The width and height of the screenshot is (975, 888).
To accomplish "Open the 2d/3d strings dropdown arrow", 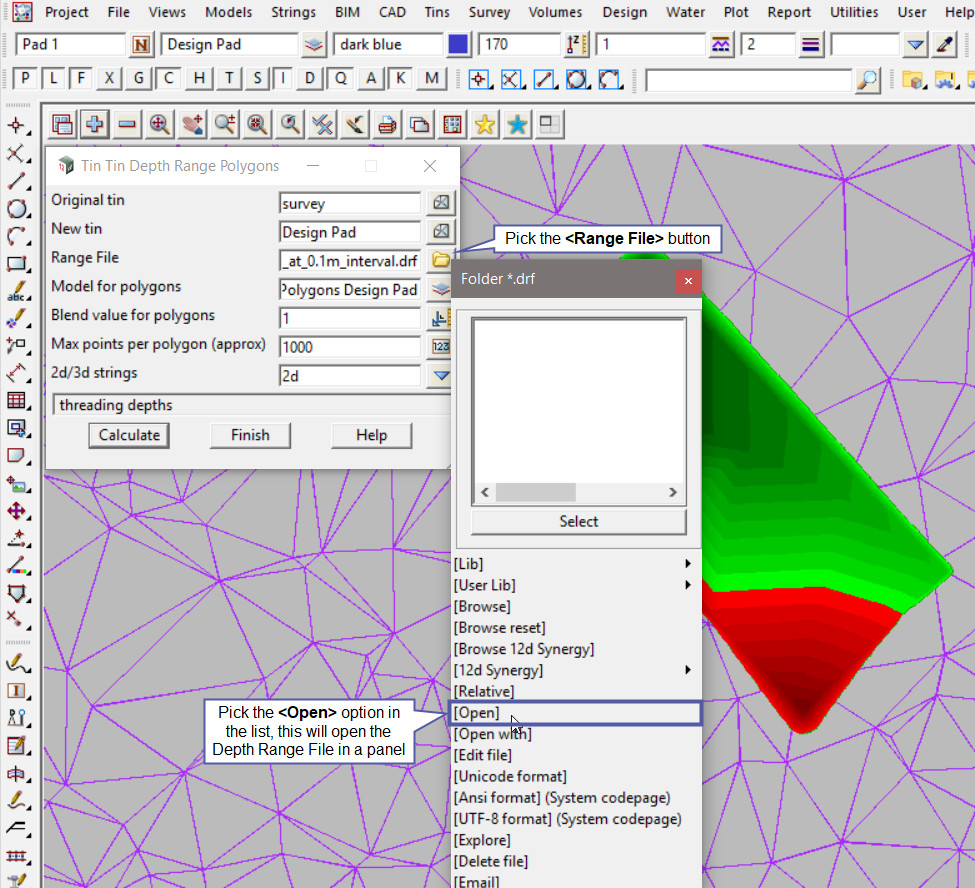I will point(440,376).
